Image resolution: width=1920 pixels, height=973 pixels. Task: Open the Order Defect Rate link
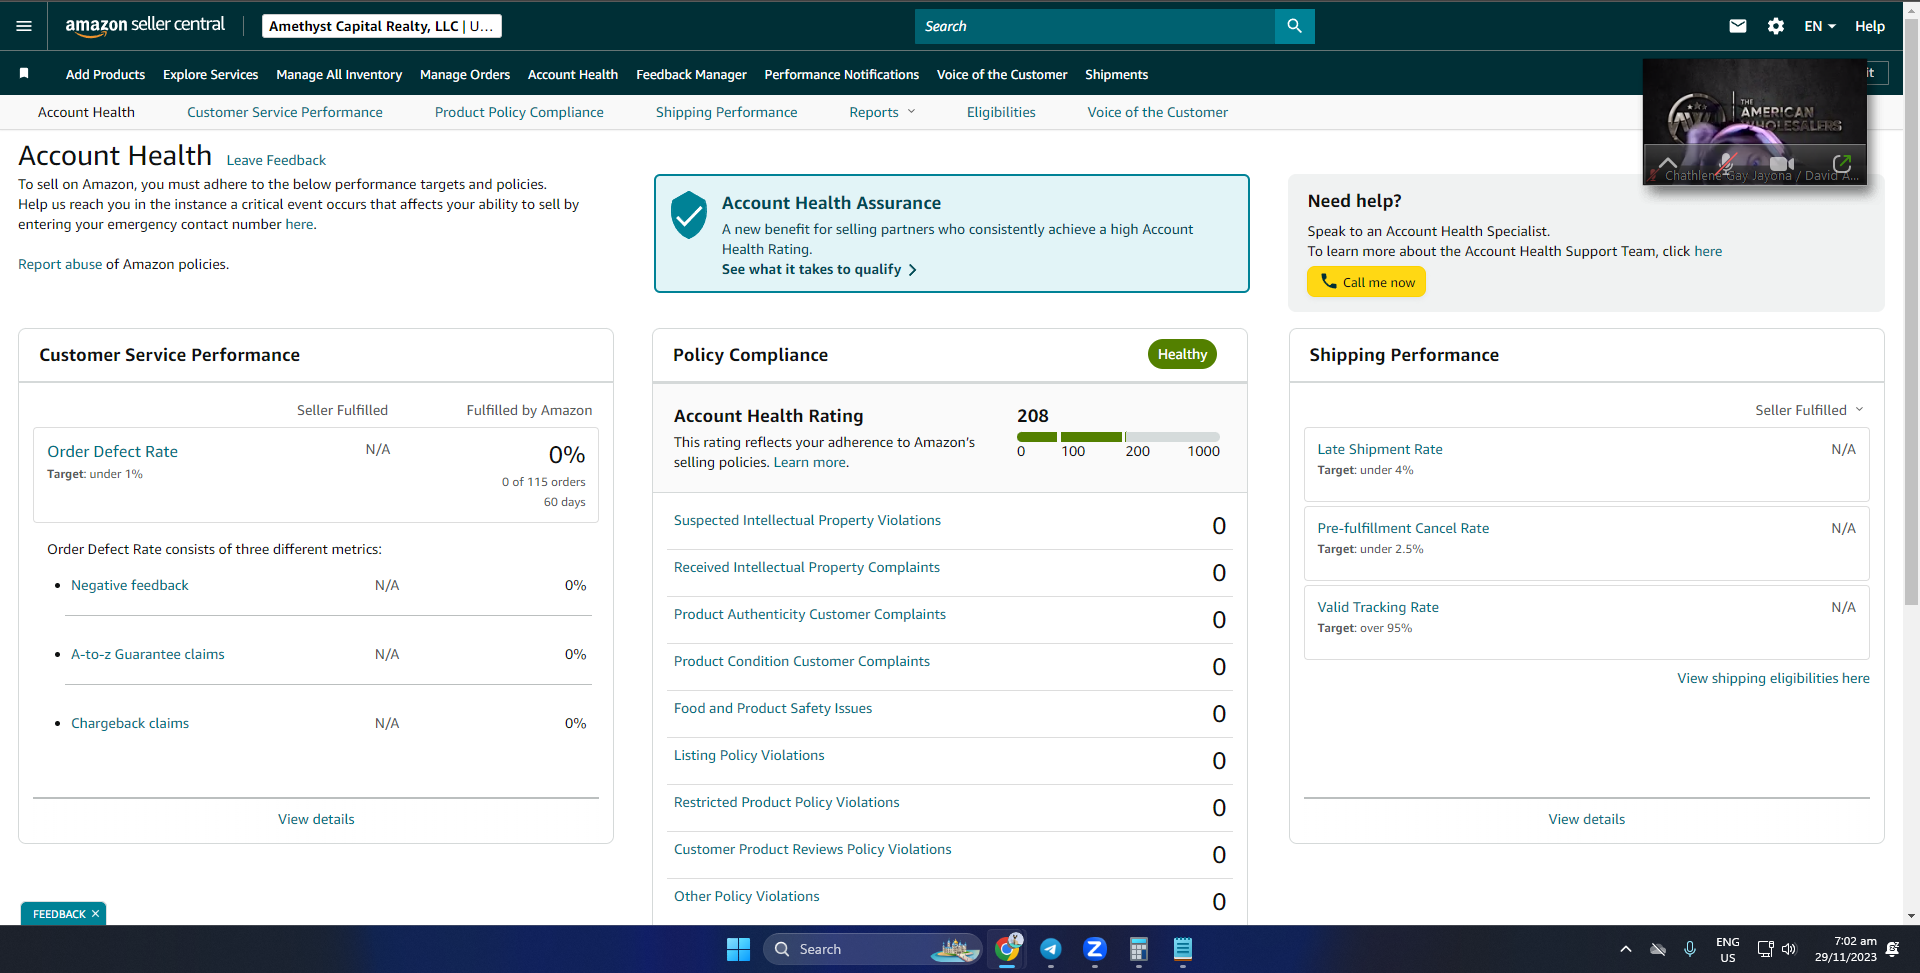pos(112,451)
